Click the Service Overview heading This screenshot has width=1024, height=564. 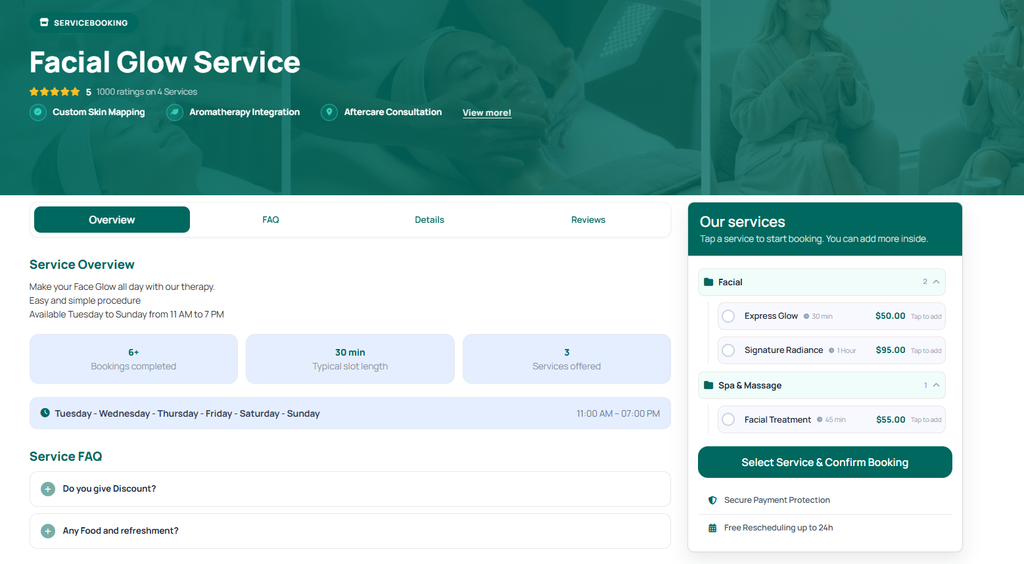click(82, 264)
